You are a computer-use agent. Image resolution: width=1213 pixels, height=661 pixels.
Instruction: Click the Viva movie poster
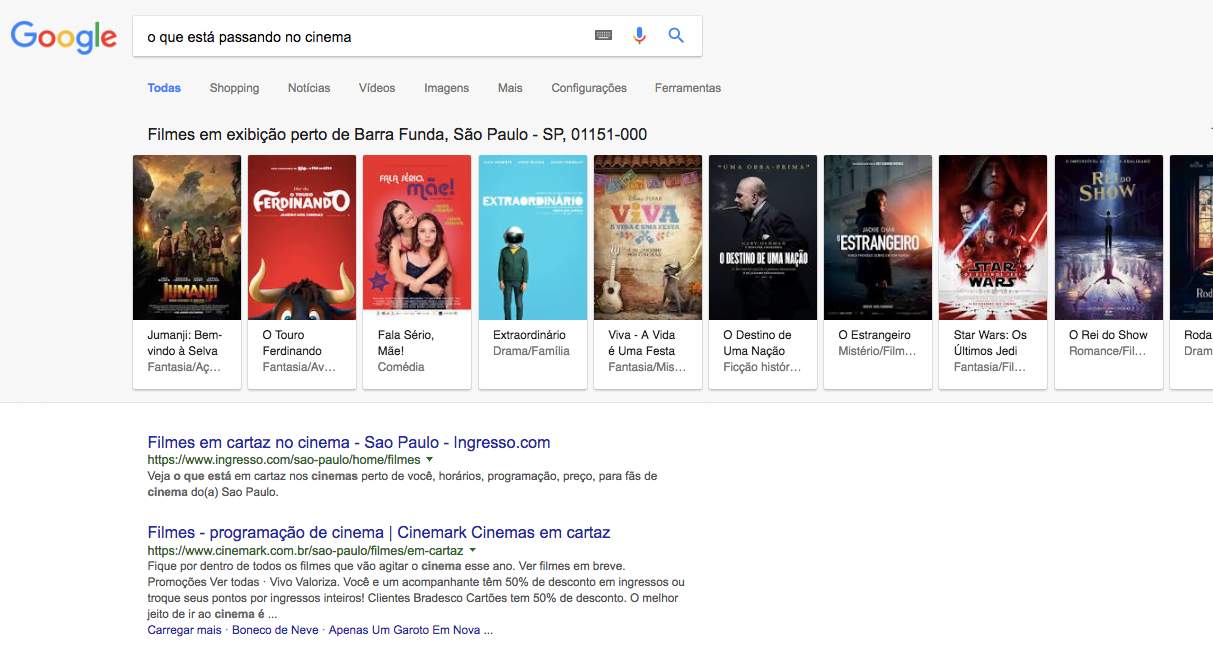coord(648,237)
